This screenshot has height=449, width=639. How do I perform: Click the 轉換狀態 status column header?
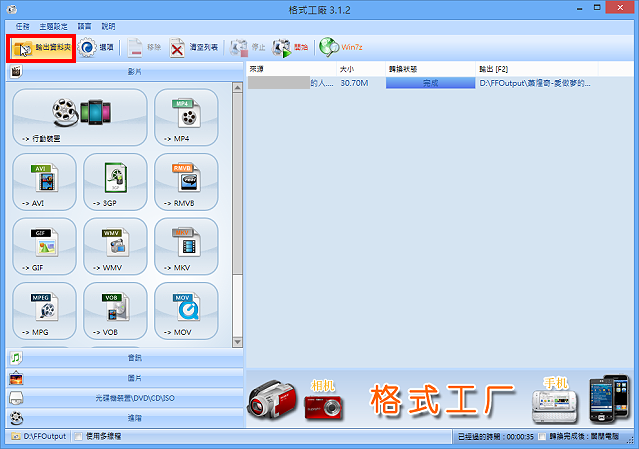pos(430,69)
